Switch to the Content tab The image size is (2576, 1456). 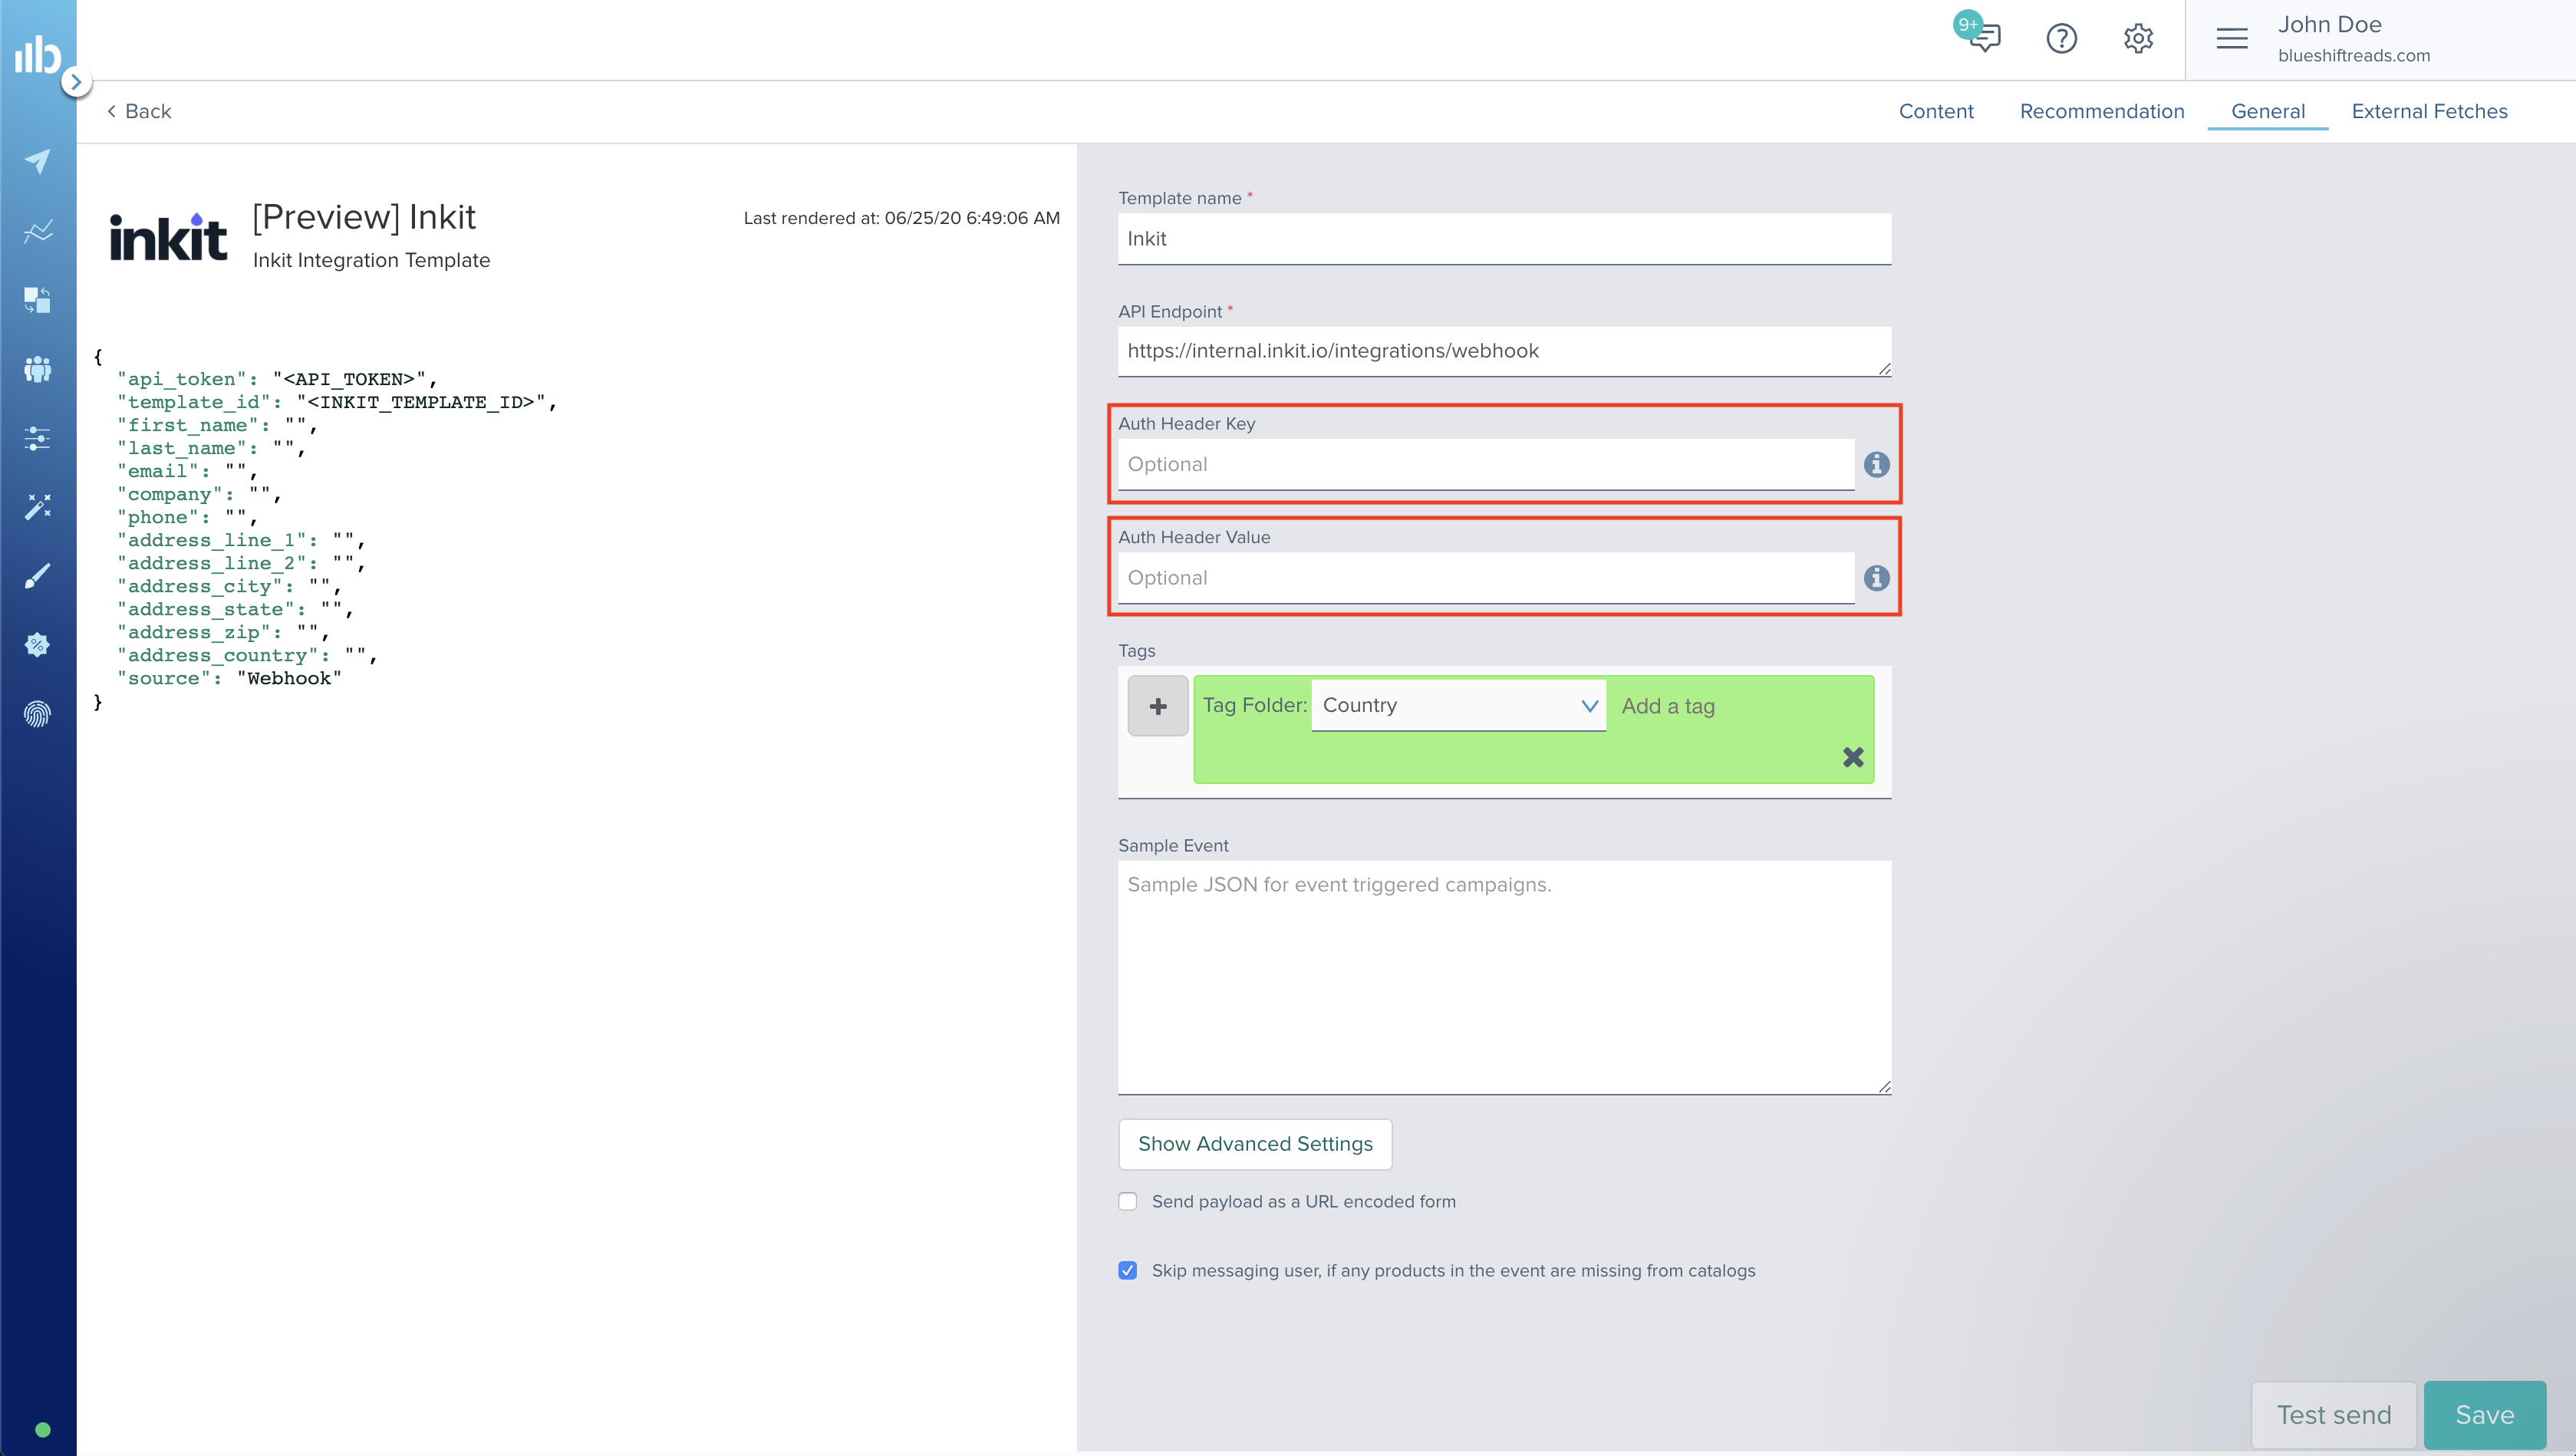1936,111
